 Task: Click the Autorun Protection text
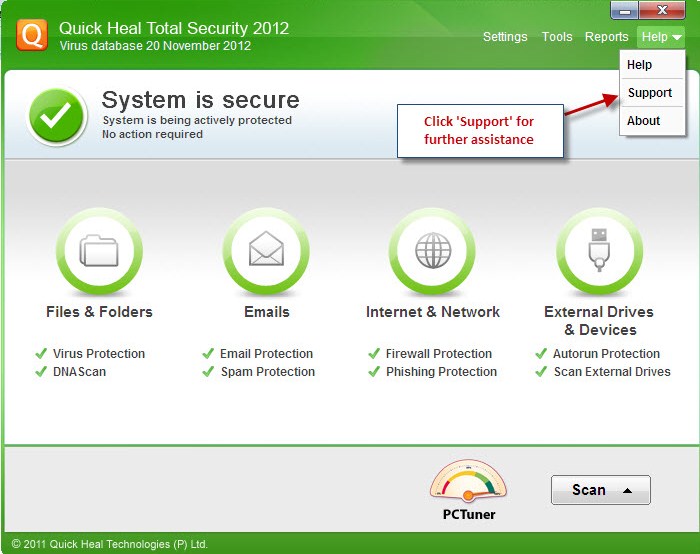[606, 354]
